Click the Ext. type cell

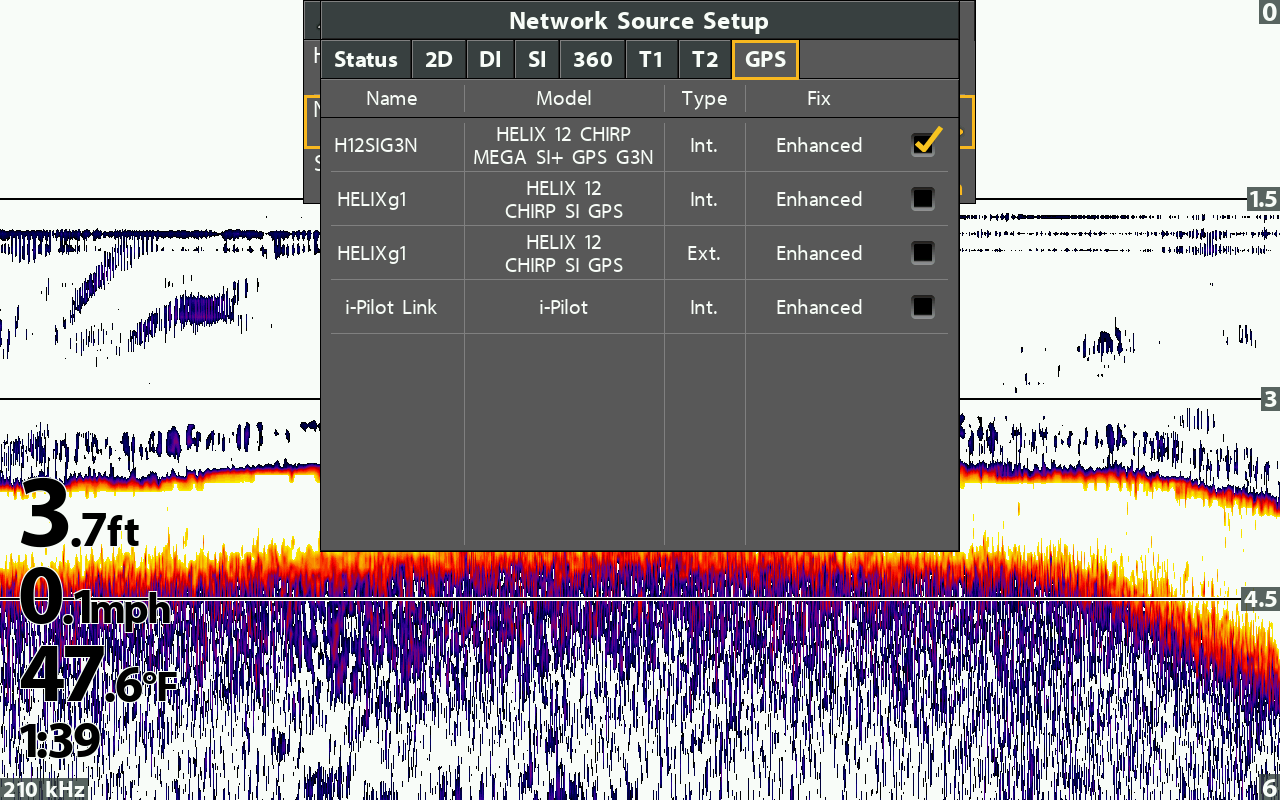pos(704,253)
